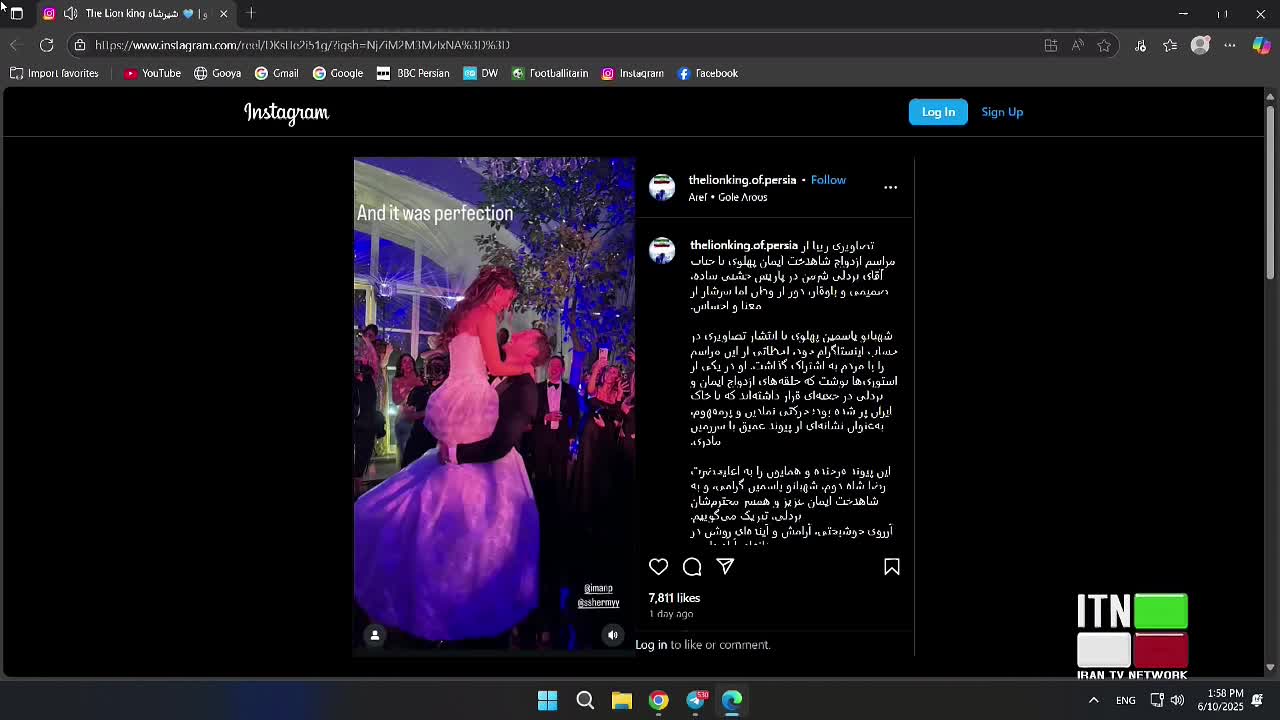Open tab actions menu icon
The image size is (1280, 720).
point(16,13)
